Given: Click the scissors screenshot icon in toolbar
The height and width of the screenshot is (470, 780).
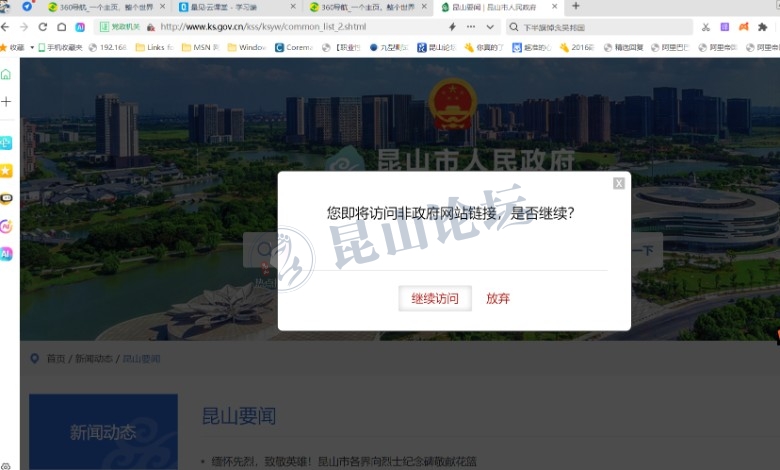Looking at the screenshot, I should point(706,27).
